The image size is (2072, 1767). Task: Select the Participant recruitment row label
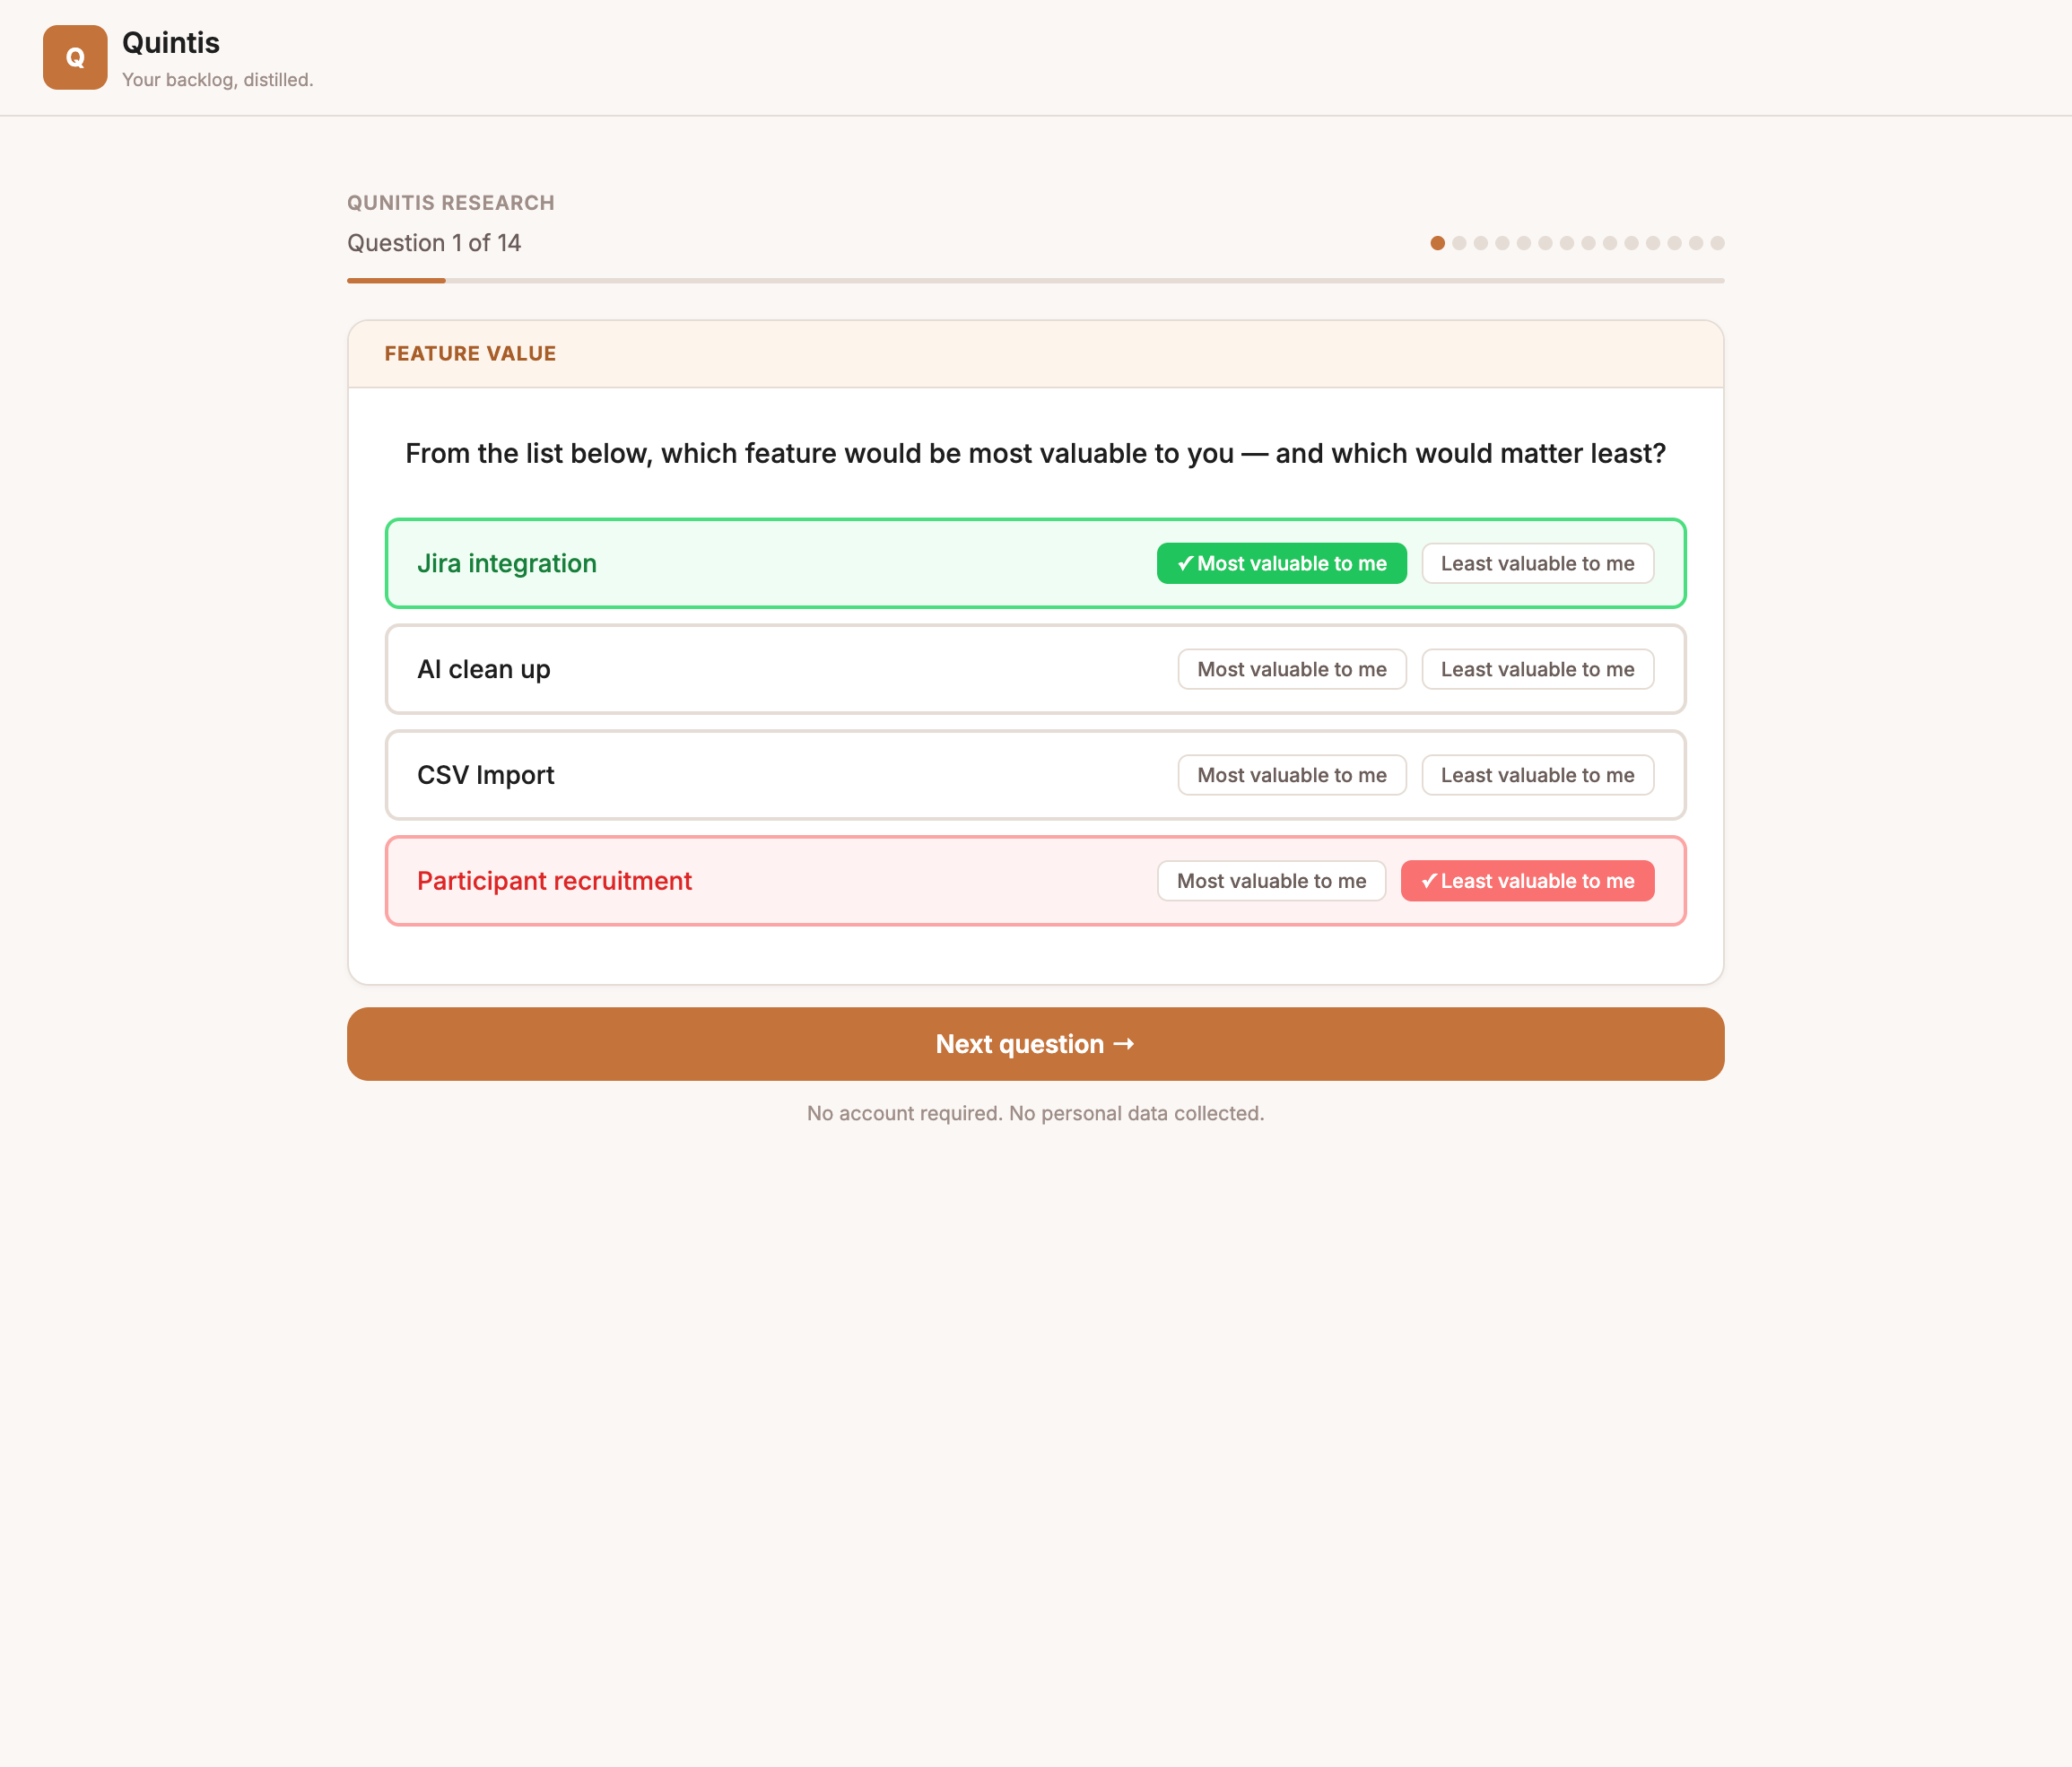click(554, 881)
